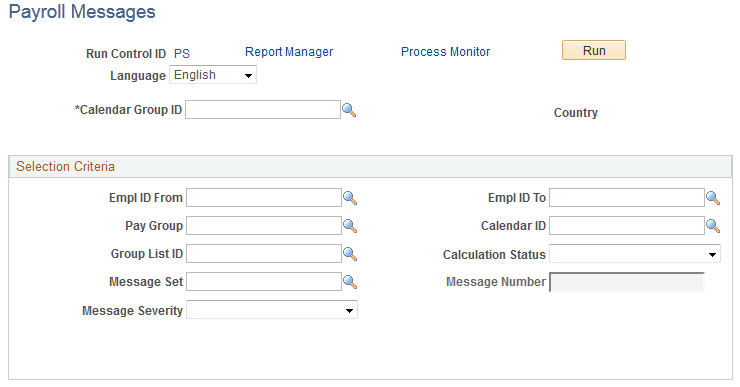The width and height of the screenshot is (740, 387).
Task: Focus the Calendar ID field
Action: [627, 226]
